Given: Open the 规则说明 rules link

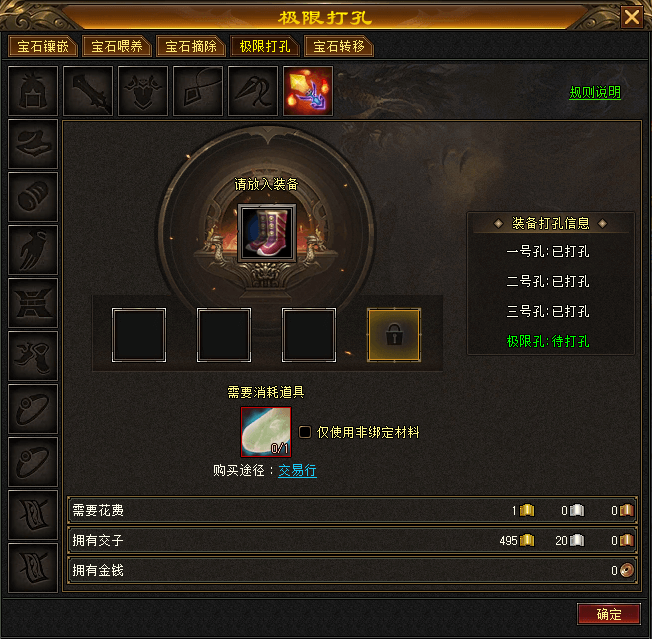Looking at the screenshot, I should (595, 92).
